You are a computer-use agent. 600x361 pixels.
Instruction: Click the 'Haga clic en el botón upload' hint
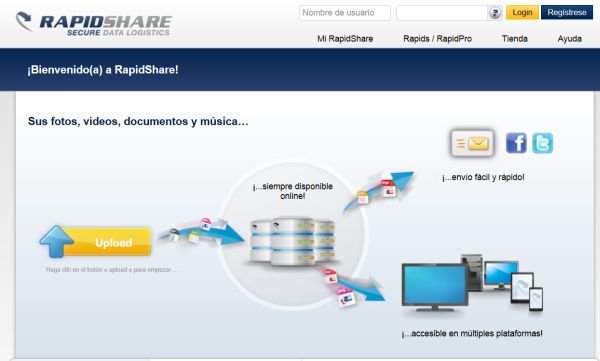click(x=111, y=270)
